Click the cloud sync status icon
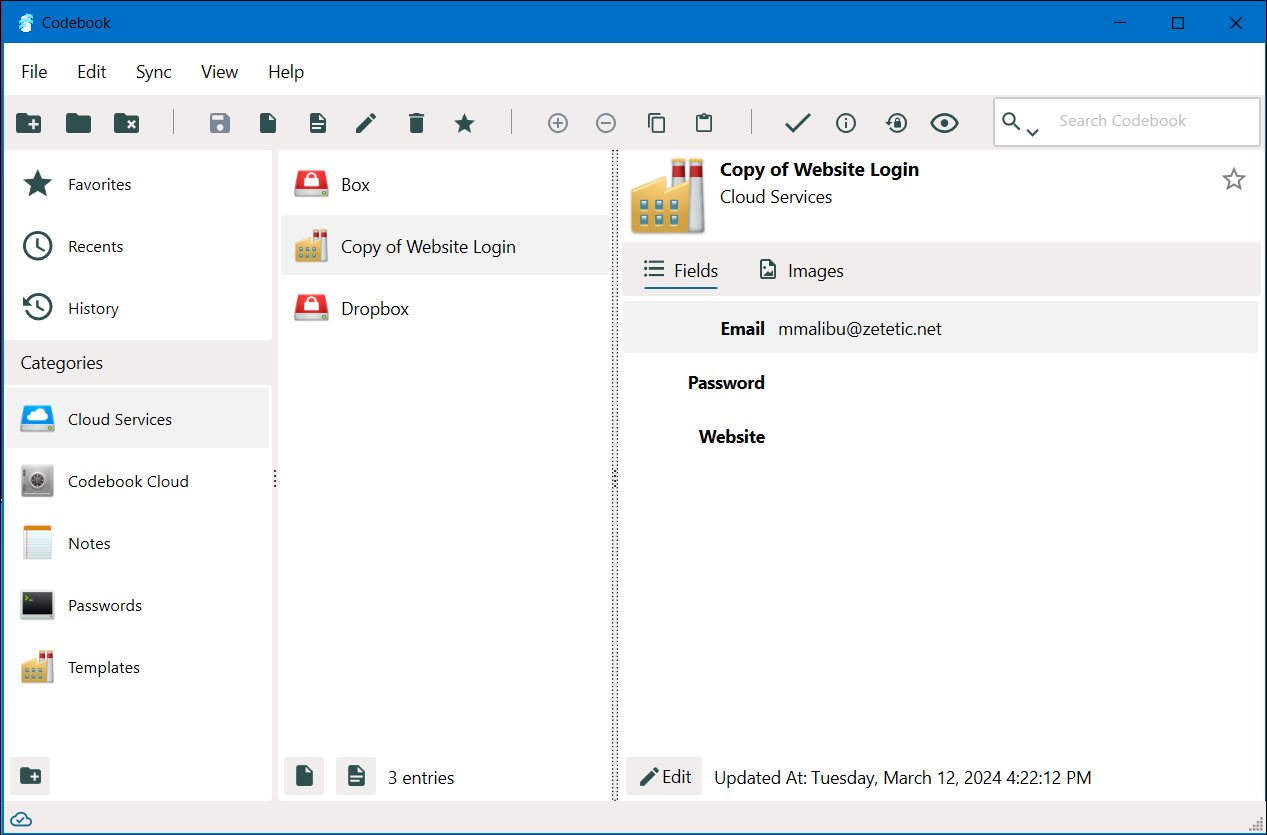The height and width of the screenshot is (835, 1267). pos(21,820)
